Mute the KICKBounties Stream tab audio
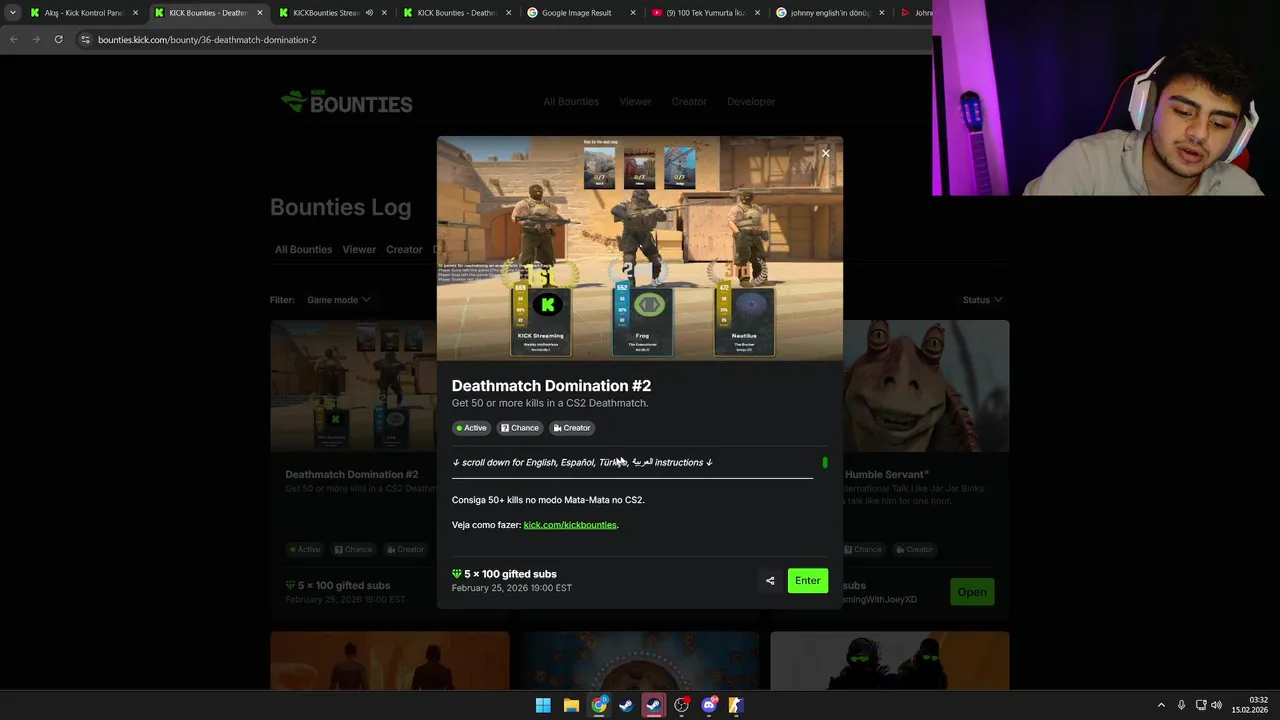Viewport: 1280px width, 720px height. 370,13
